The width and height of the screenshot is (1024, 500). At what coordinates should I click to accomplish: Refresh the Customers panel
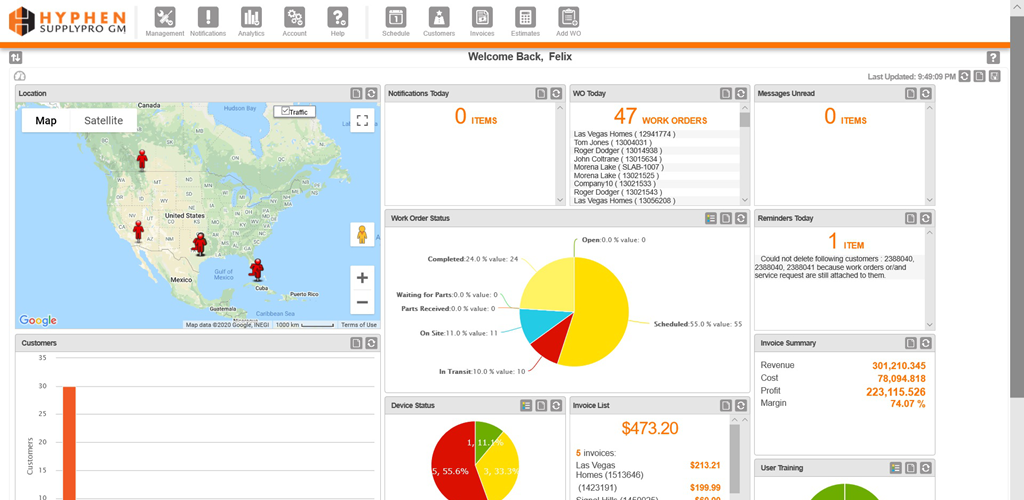371,343
